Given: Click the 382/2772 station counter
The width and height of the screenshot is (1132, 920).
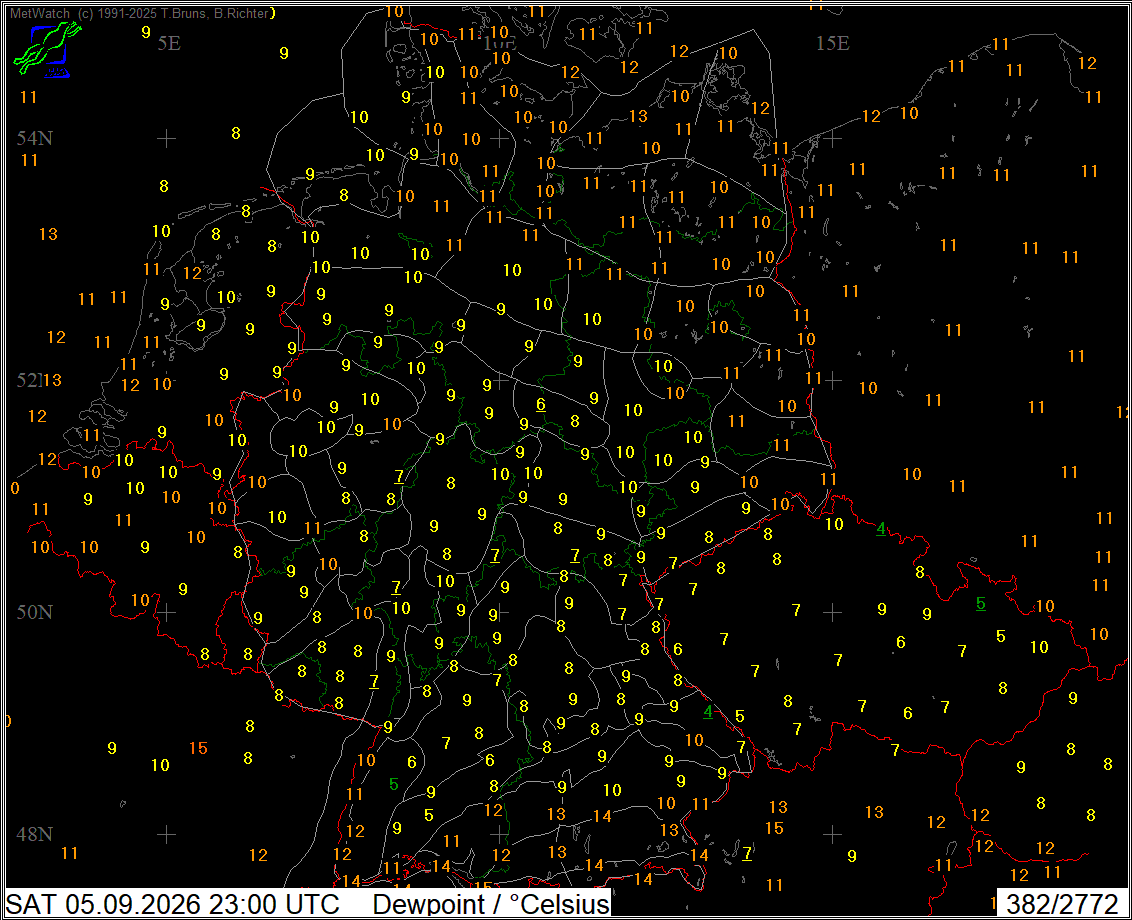Looking at the screenshot, I should (1062, 904).
